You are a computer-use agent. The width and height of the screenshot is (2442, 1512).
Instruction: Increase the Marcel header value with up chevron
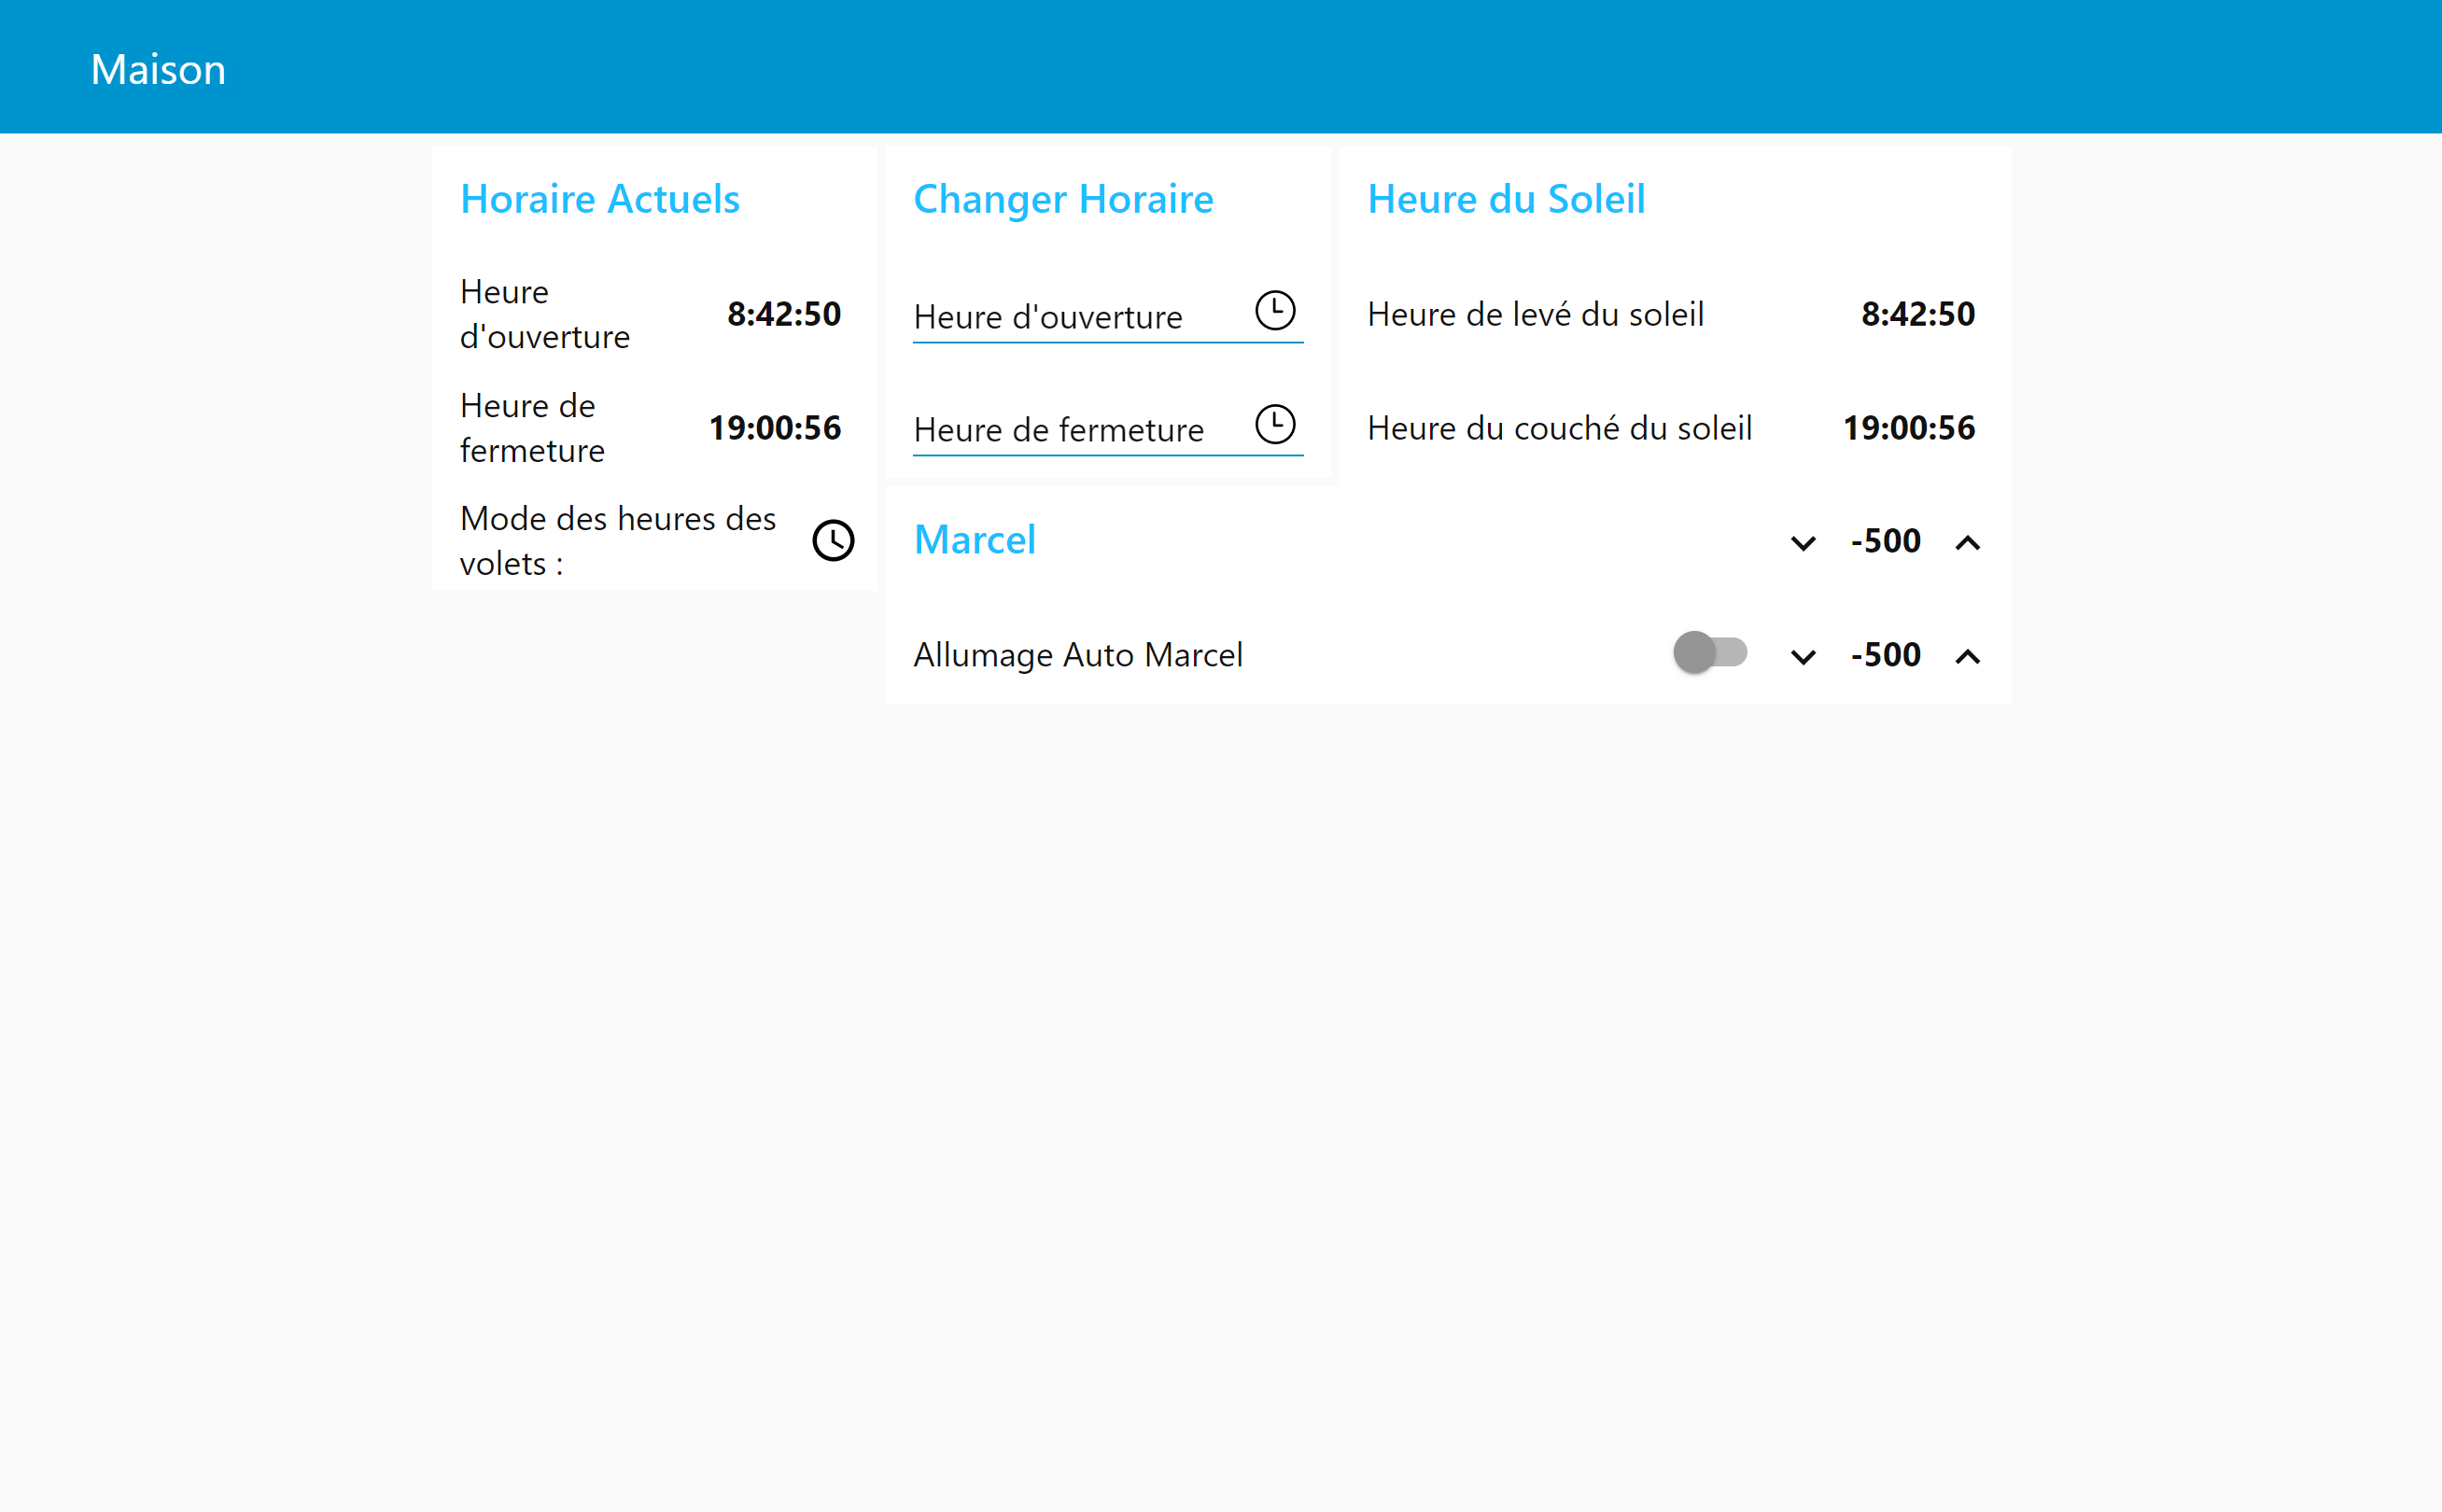pos(1967,543)
